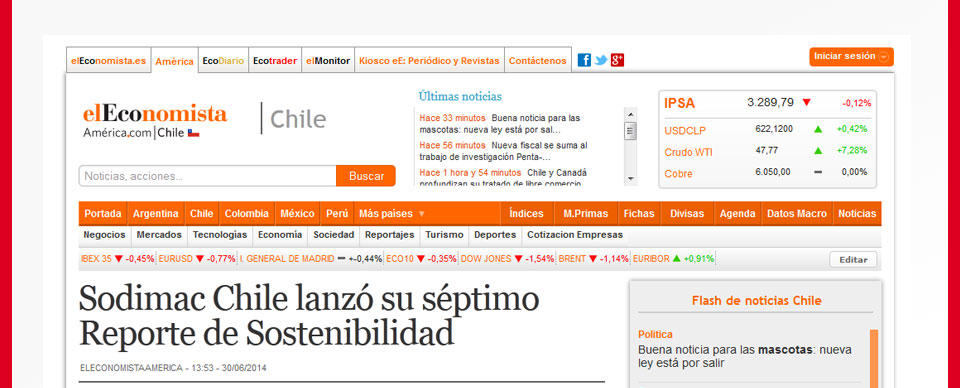Open the Hace 33 minutos mascotas news
Image resolution: width=960 pixels, height=388 pixels.
tap(500, 124)
